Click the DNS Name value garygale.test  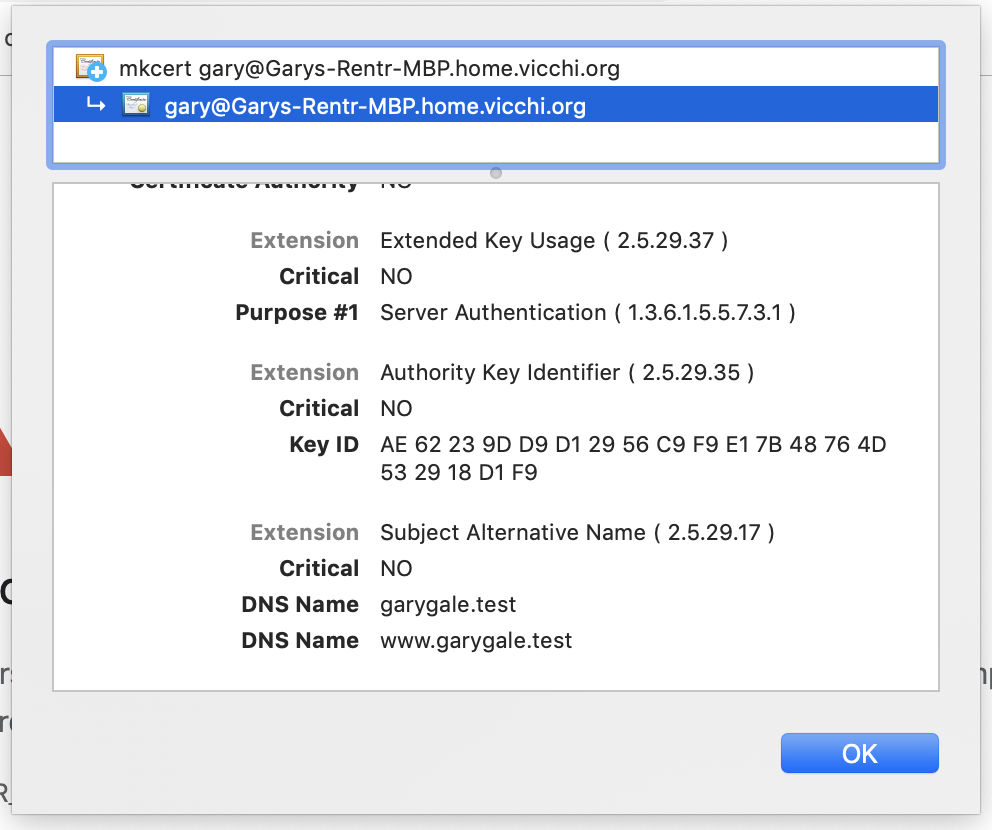pos(448,605)
